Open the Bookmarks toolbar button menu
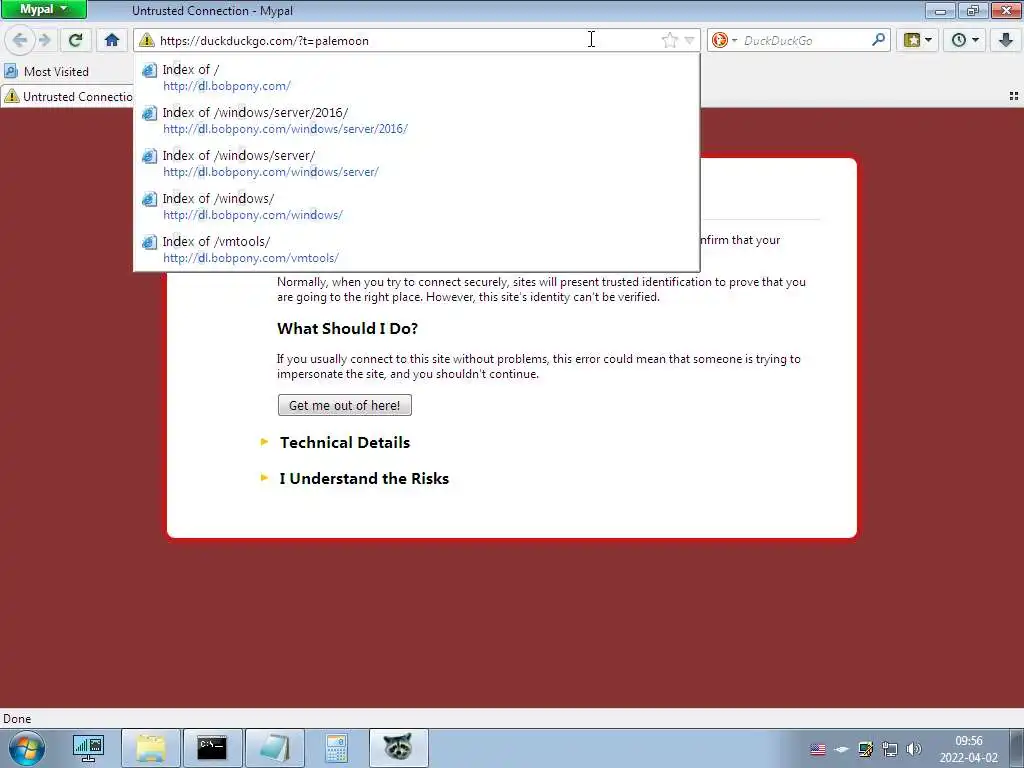 point(918,40)
